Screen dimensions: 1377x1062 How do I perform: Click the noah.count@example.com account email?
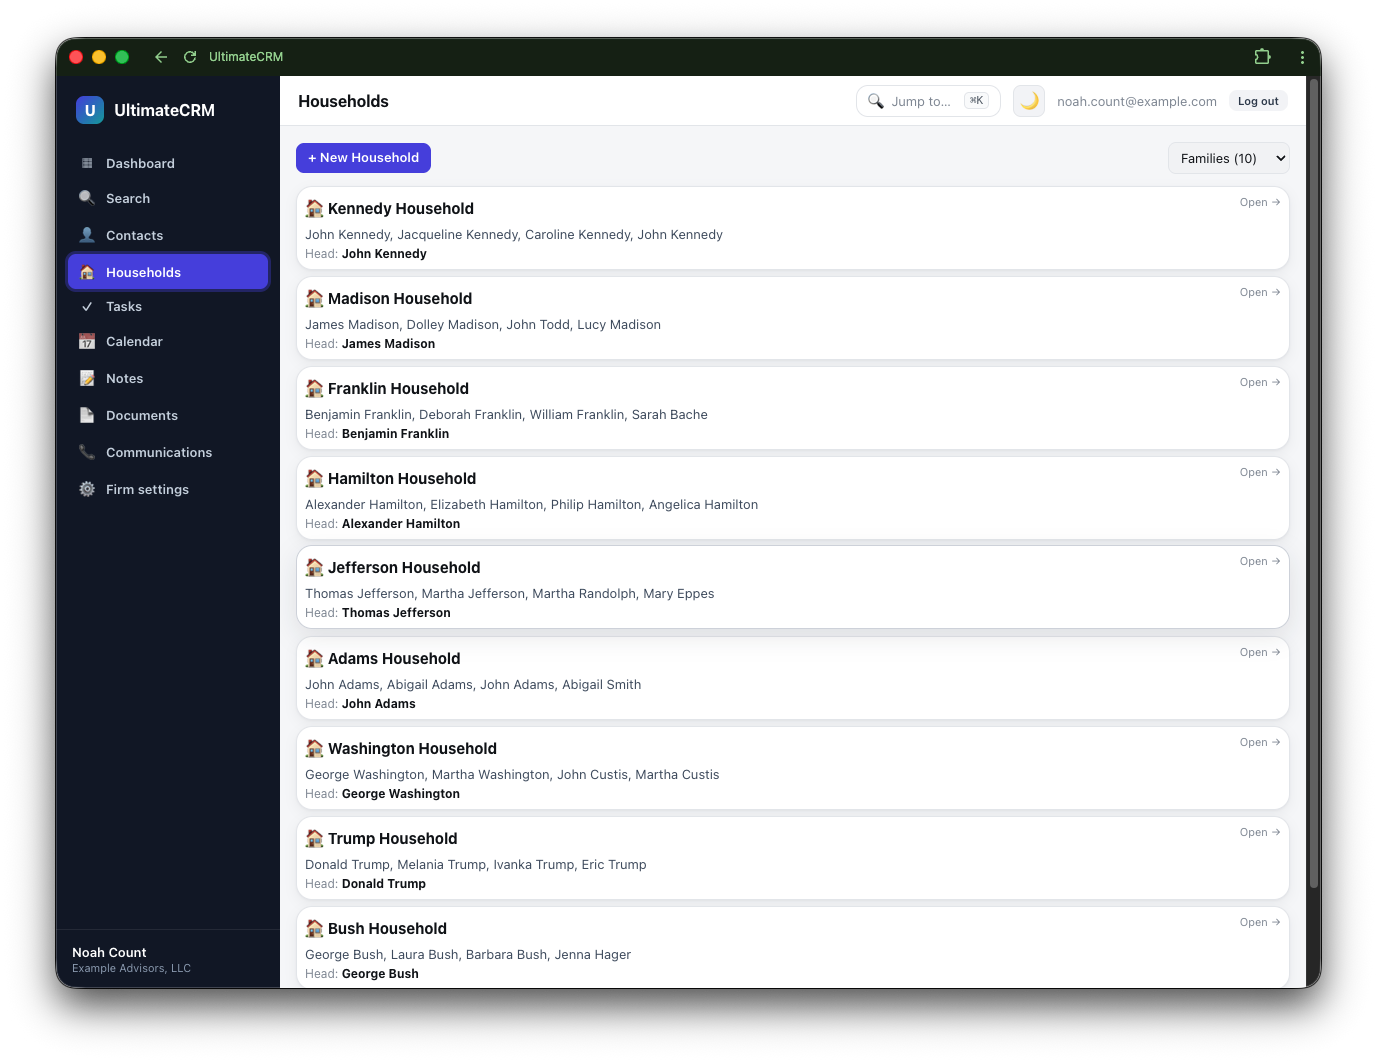tap(1137, 101)
